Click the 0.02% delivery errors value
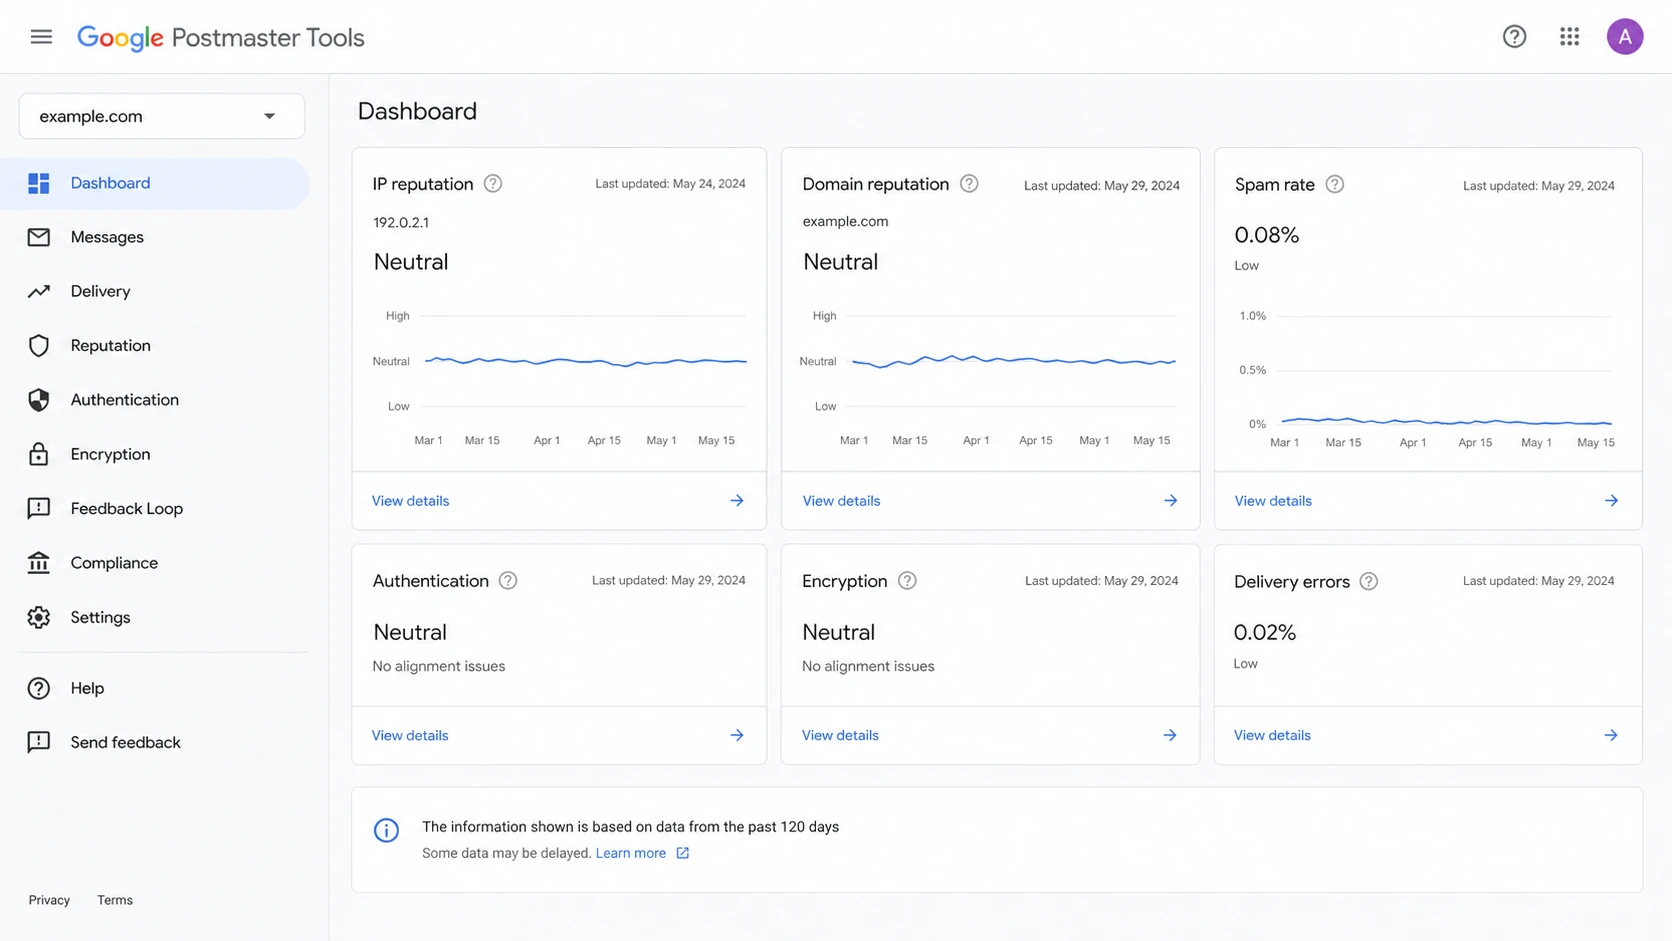The height and width of the screenshot is (941, 1672). pyautogui.click(x=1265, y=632)
